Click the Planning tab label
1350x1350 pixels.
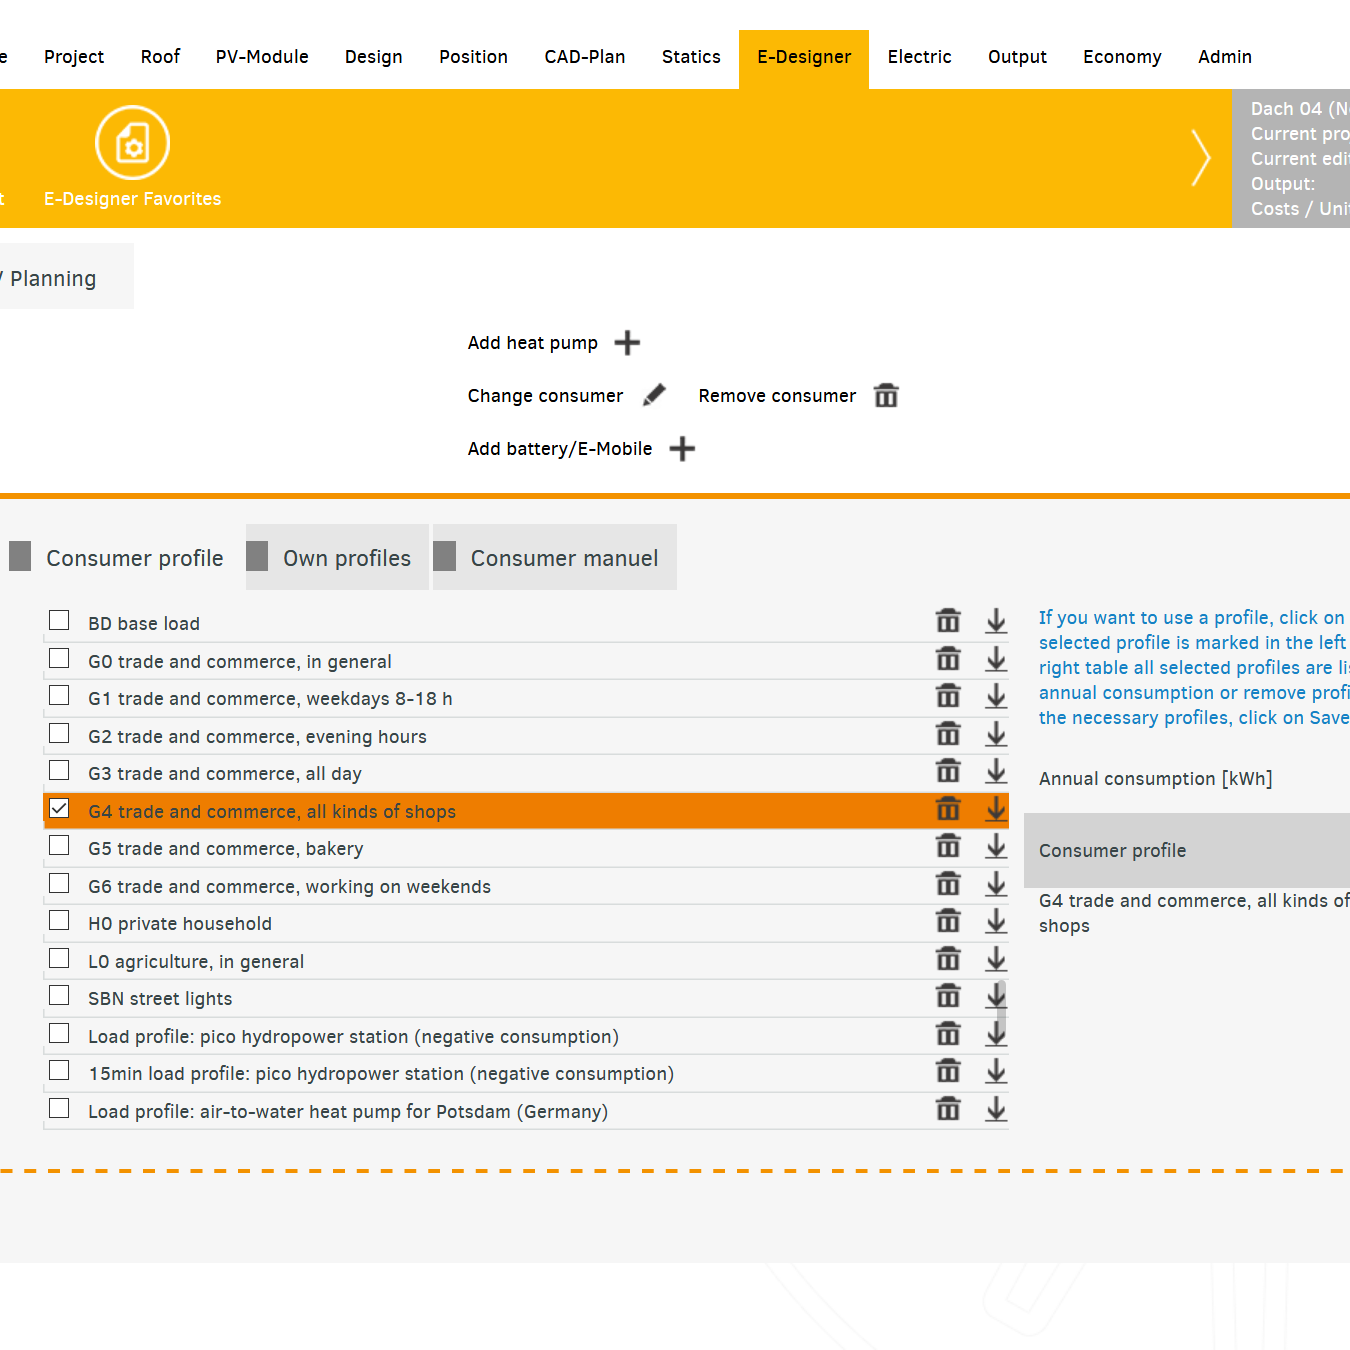coord(53,278)
